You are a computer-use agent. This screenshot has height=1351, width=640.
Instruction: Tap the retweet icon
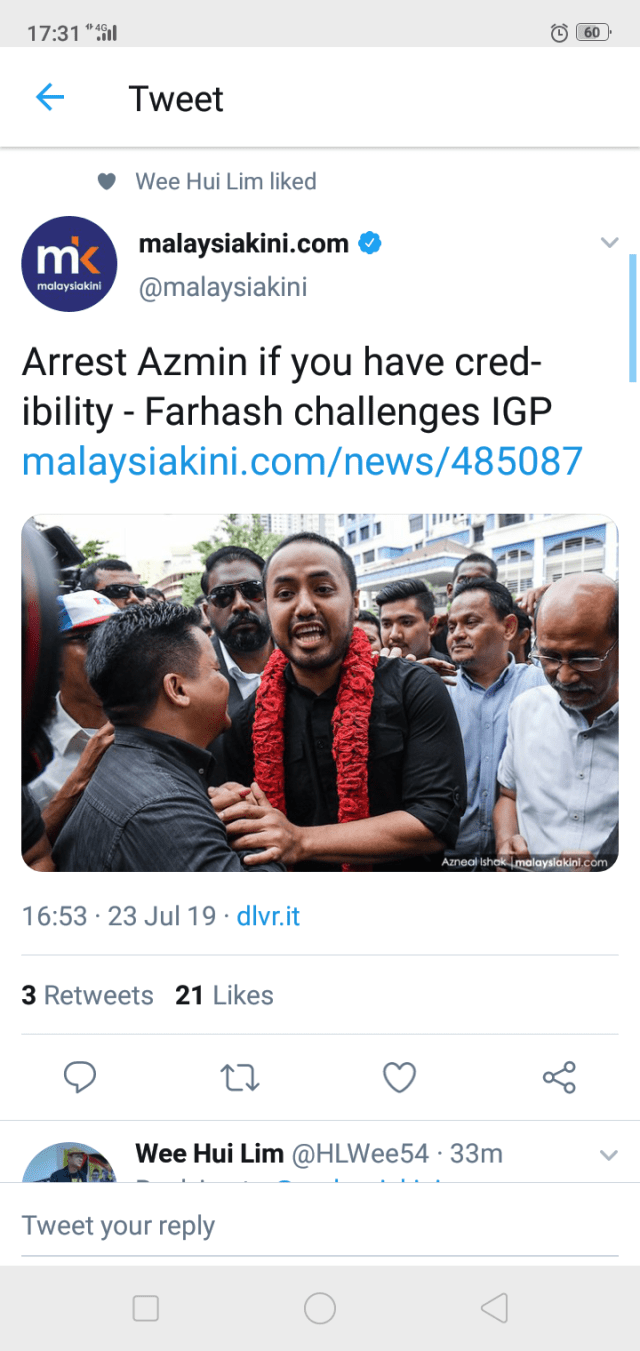point(240,1077)
